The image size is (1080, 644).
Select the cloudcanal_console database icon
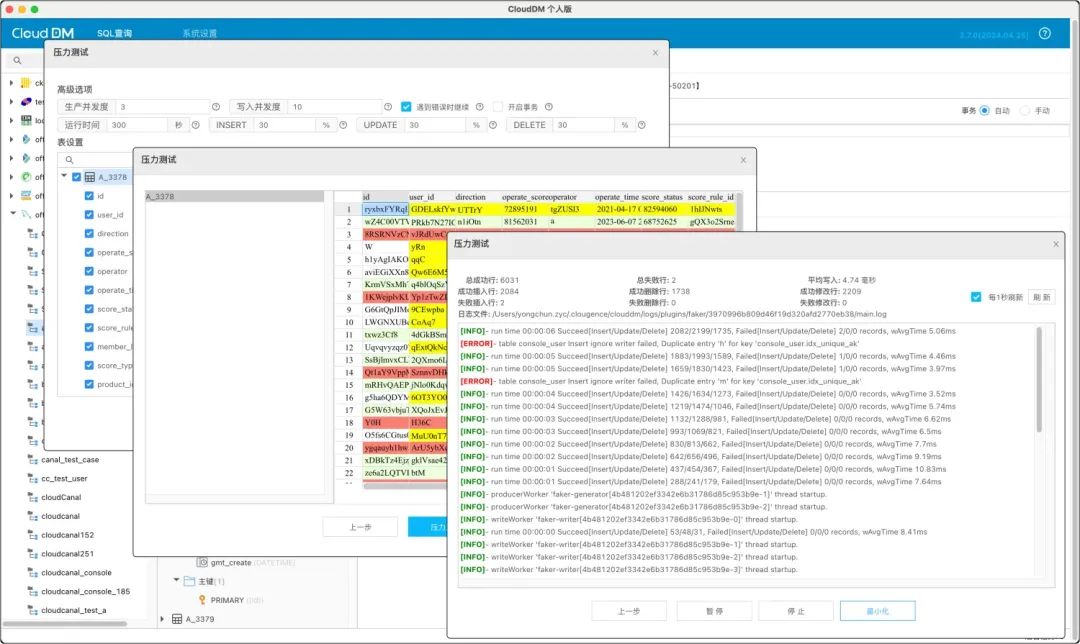pyautogui.click(x=32, y=572)
